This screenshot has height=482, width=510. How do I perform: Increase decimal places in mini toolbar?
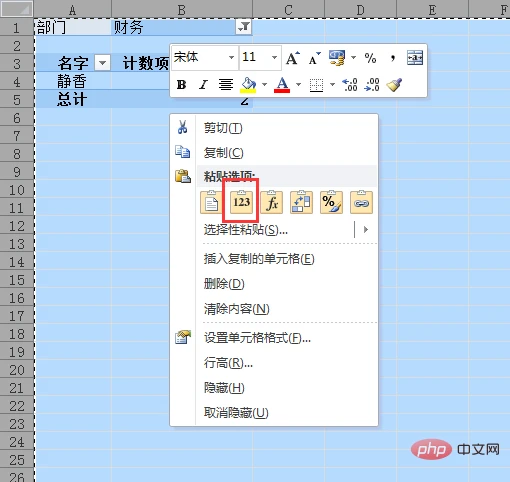pos(350,85)
